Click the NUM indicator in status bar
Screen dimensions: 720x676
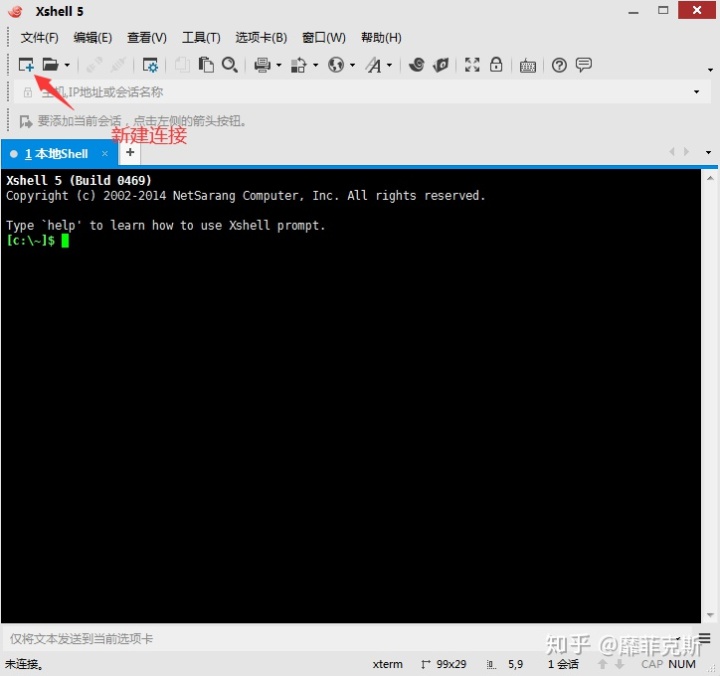682,664
